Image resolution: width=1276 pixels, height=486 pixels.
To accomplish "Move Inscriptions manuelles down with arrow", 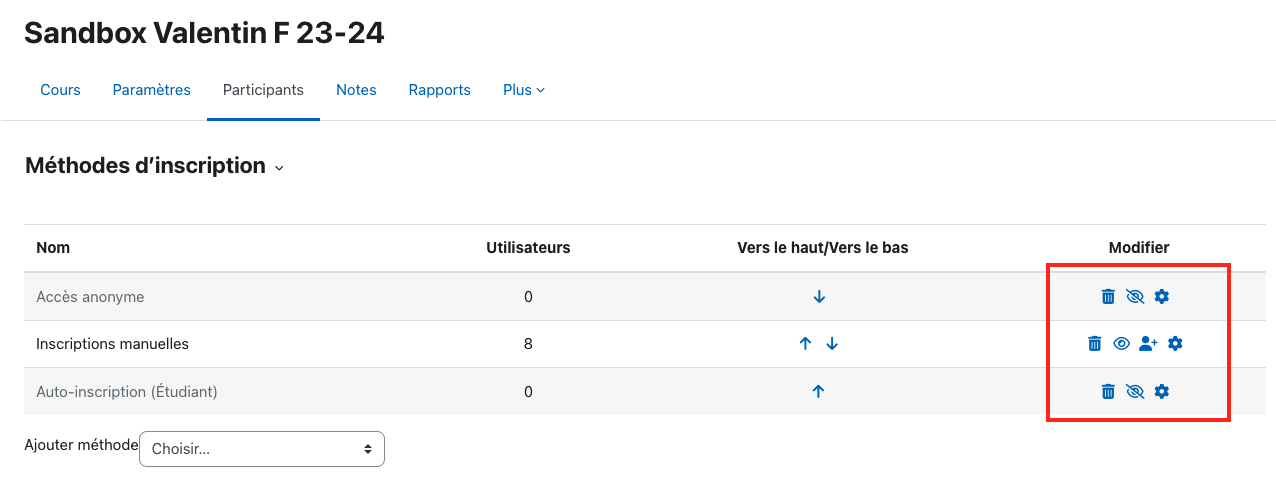I will click(x=832, y=343).
